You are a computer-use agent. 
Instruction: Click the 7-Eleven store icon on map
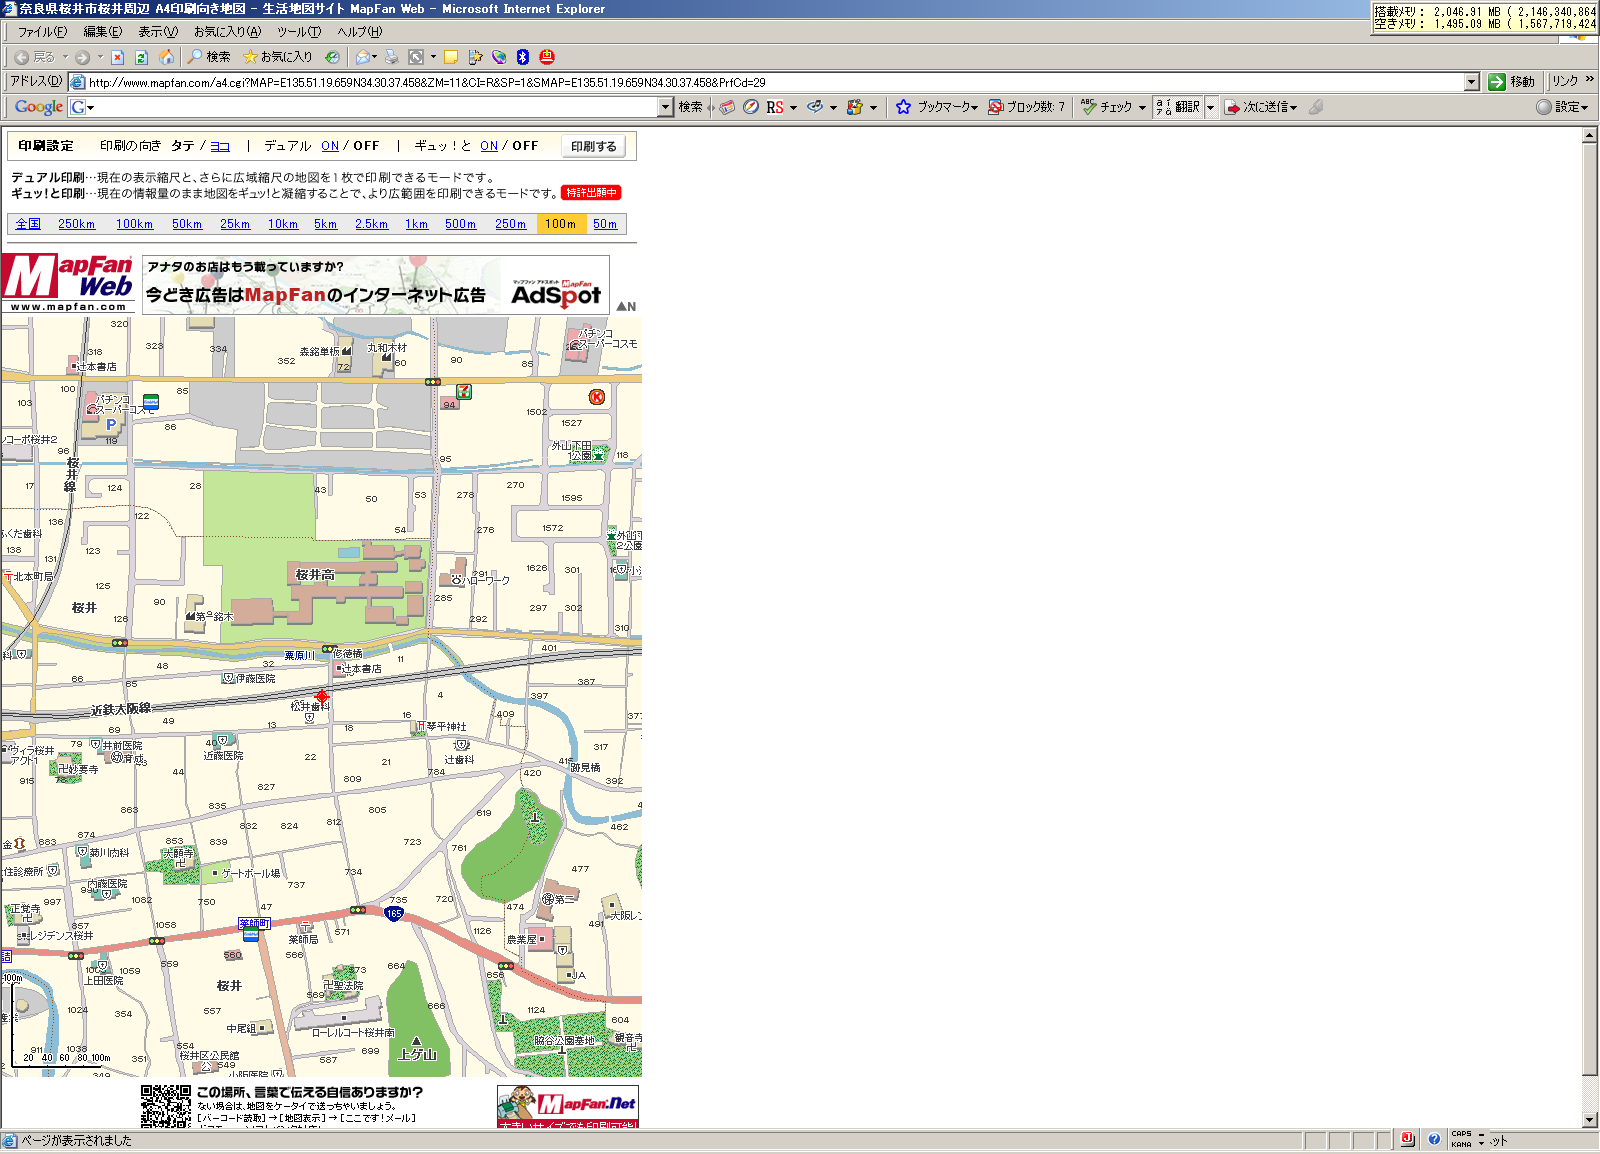464,392
